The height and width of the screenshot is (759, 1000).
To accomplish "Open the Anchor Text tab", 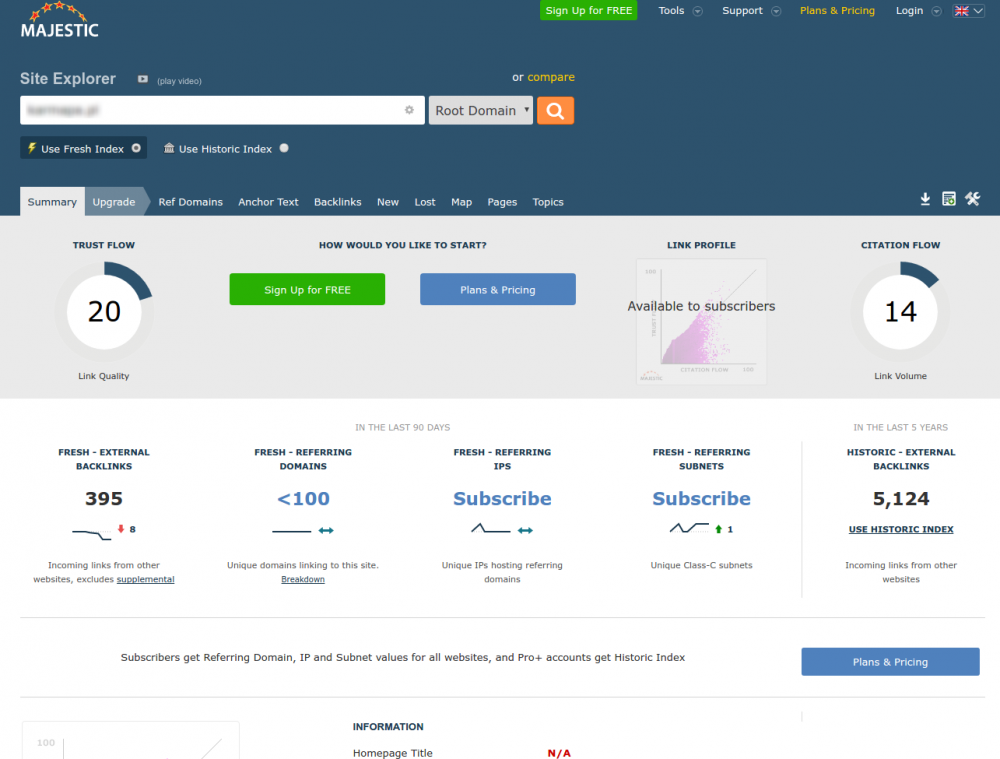I will pos(268,202).
